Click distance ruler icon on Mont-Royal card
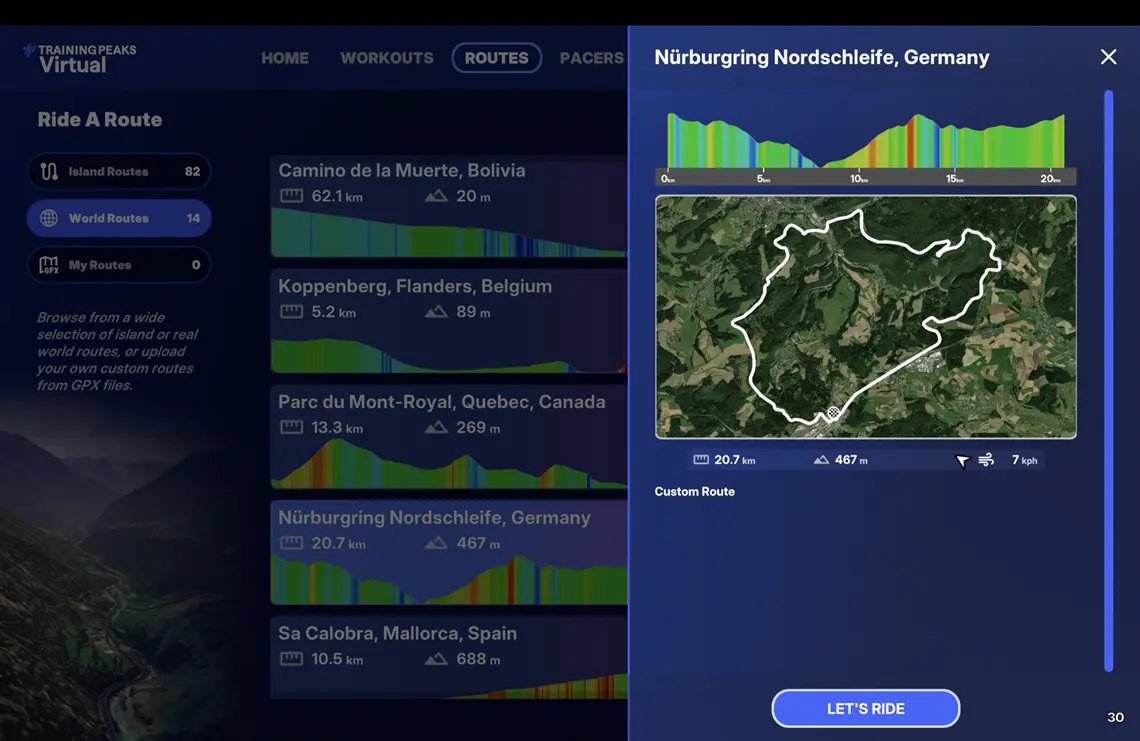 pyautogui.click(x=292, y=428)
